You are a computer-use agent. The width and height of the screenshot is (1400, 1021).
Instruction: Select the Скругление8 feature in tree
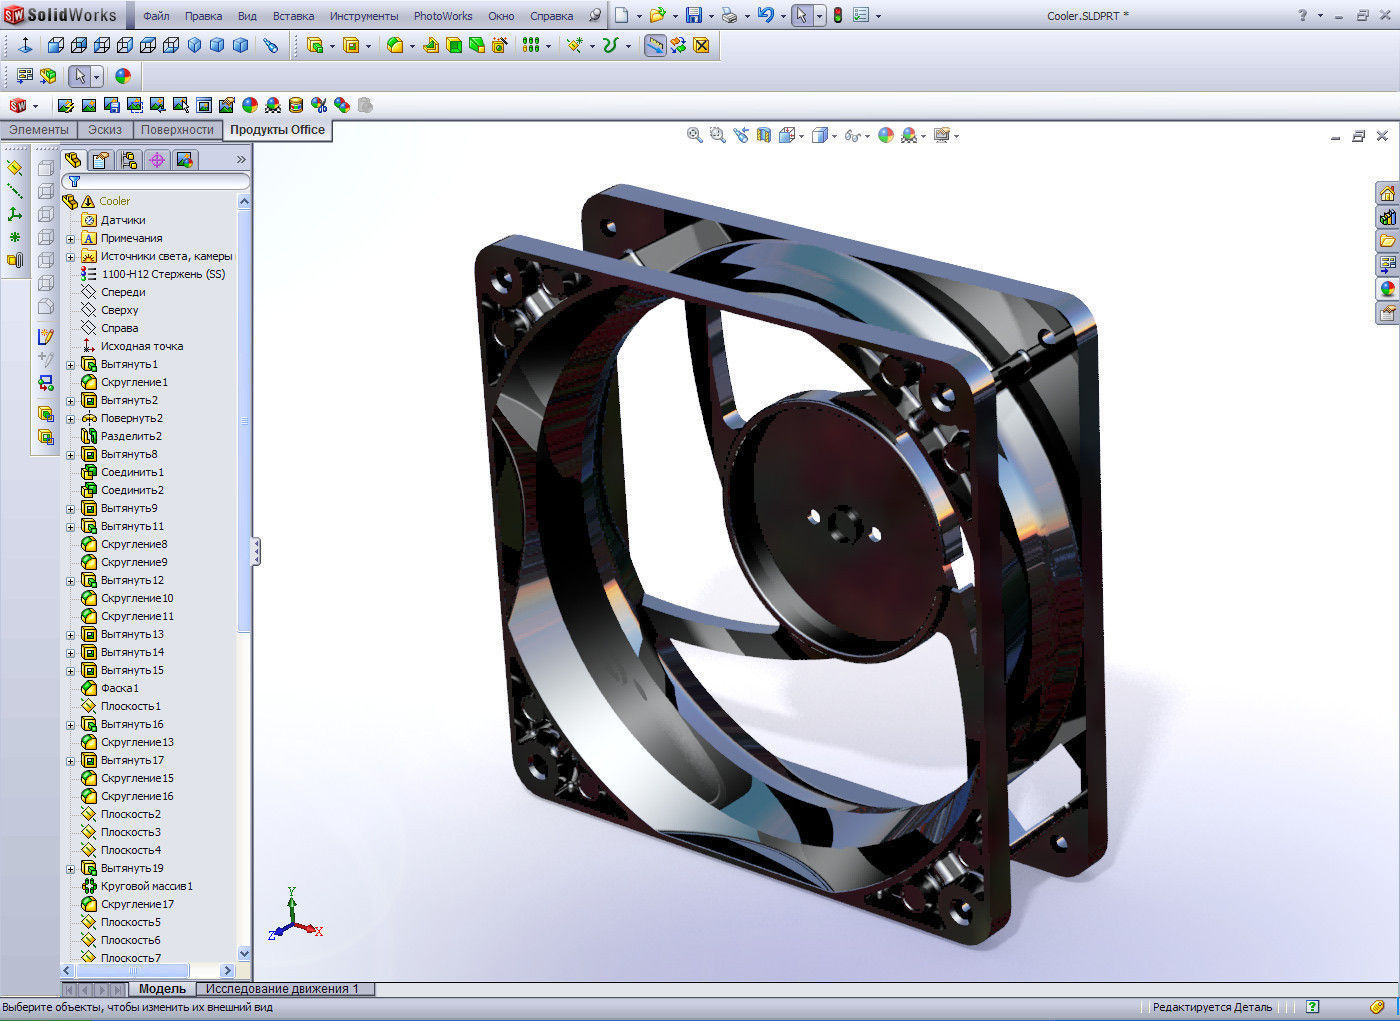(x=134, y=544)
